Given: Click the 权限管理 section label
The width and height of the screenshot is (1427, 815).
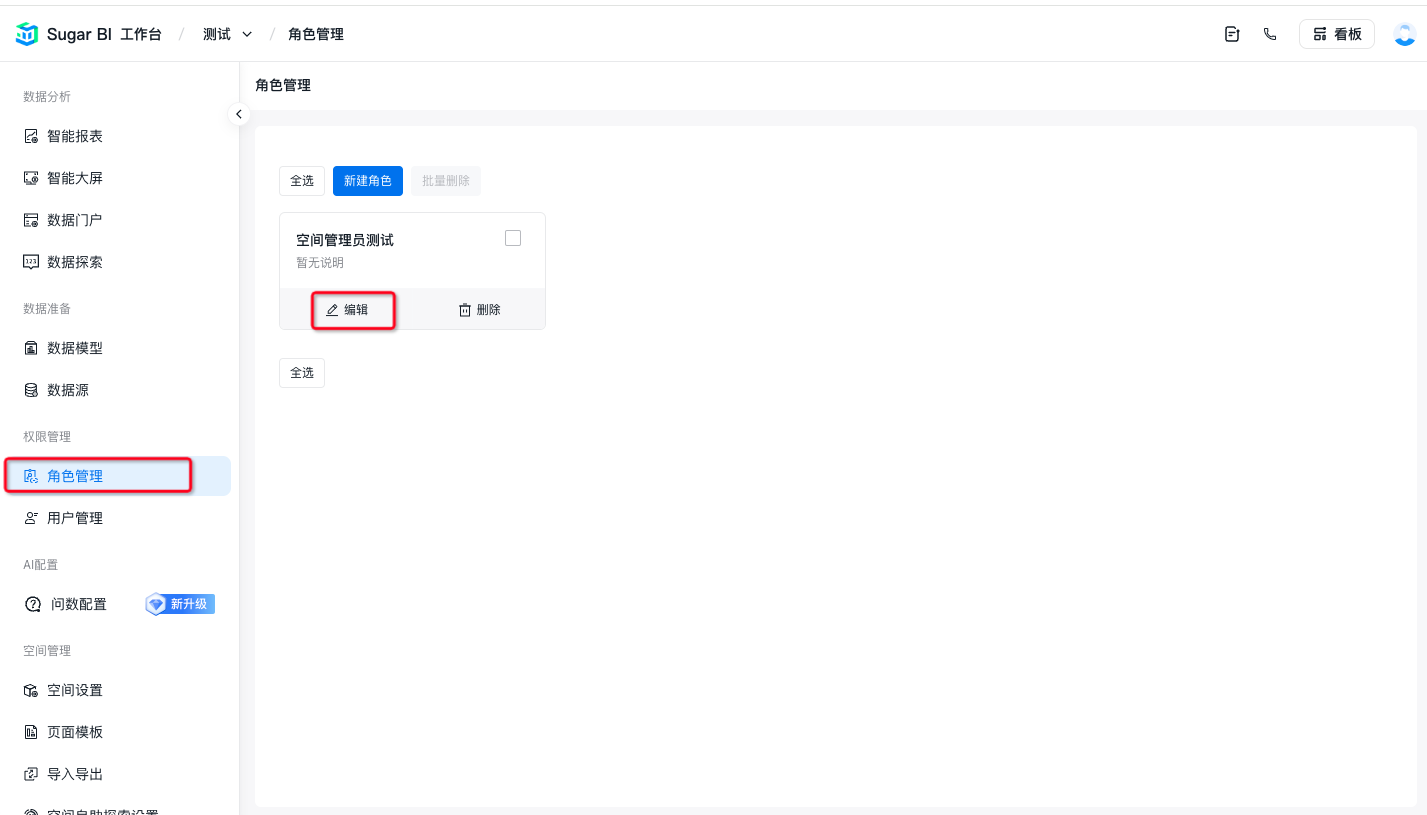Looking at the screenshot, I should (x=47, y=437).
